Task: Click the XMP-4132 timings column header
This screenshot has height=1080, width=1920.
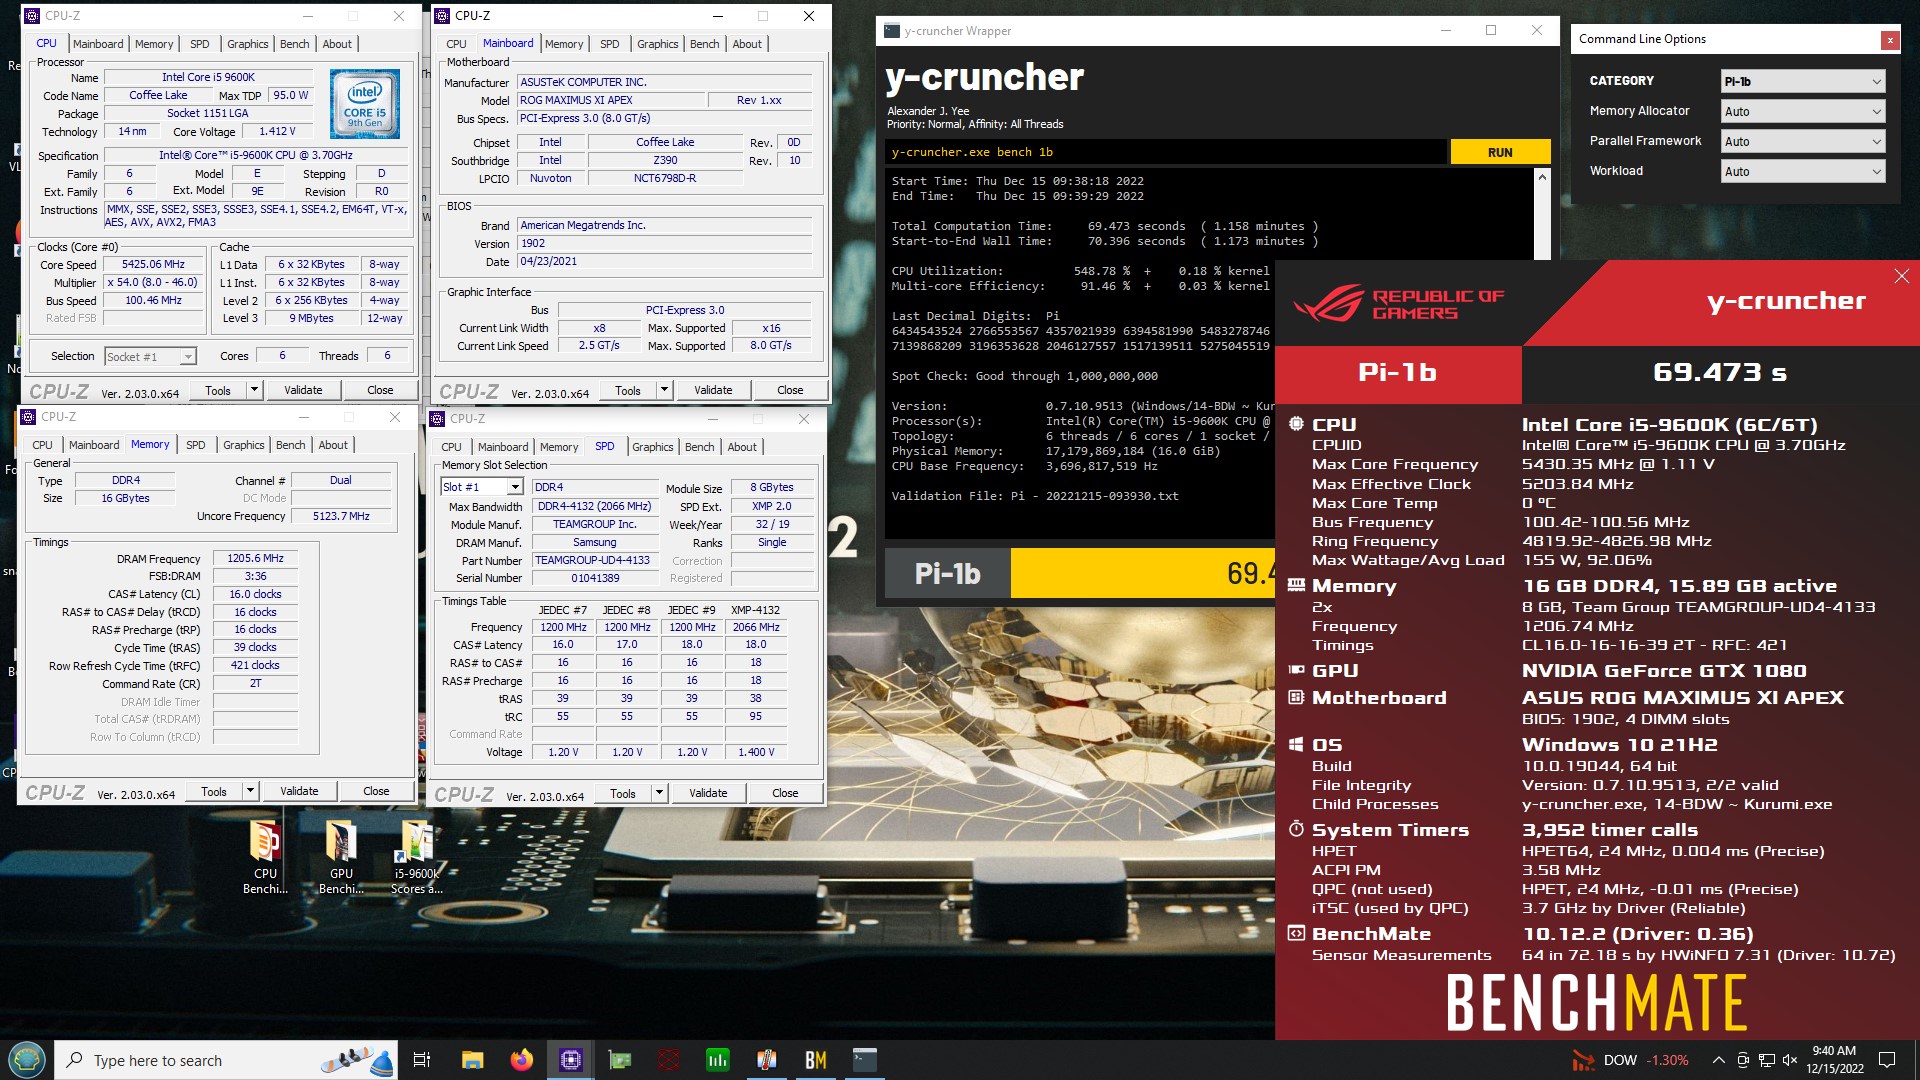Action: tap(755, 610)
